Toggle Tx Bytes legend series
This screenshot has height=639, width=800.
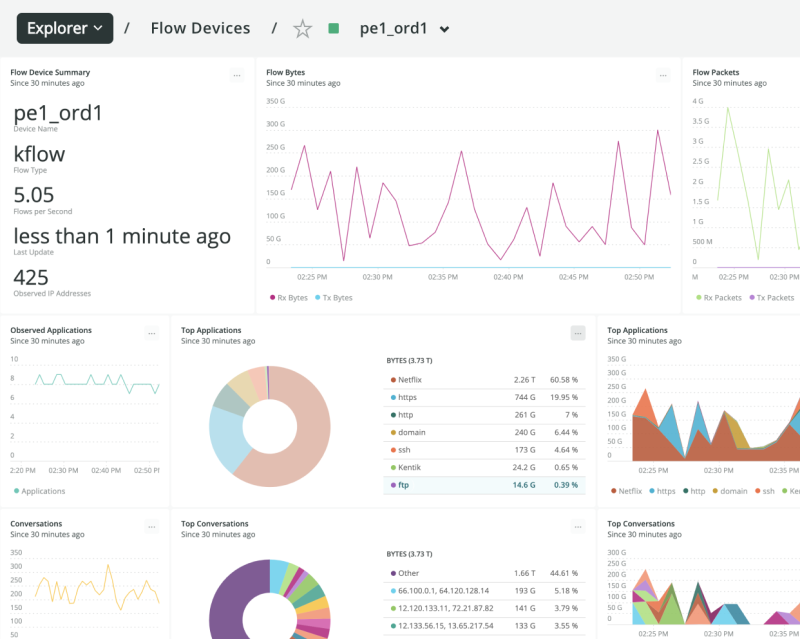coord(334,298)
